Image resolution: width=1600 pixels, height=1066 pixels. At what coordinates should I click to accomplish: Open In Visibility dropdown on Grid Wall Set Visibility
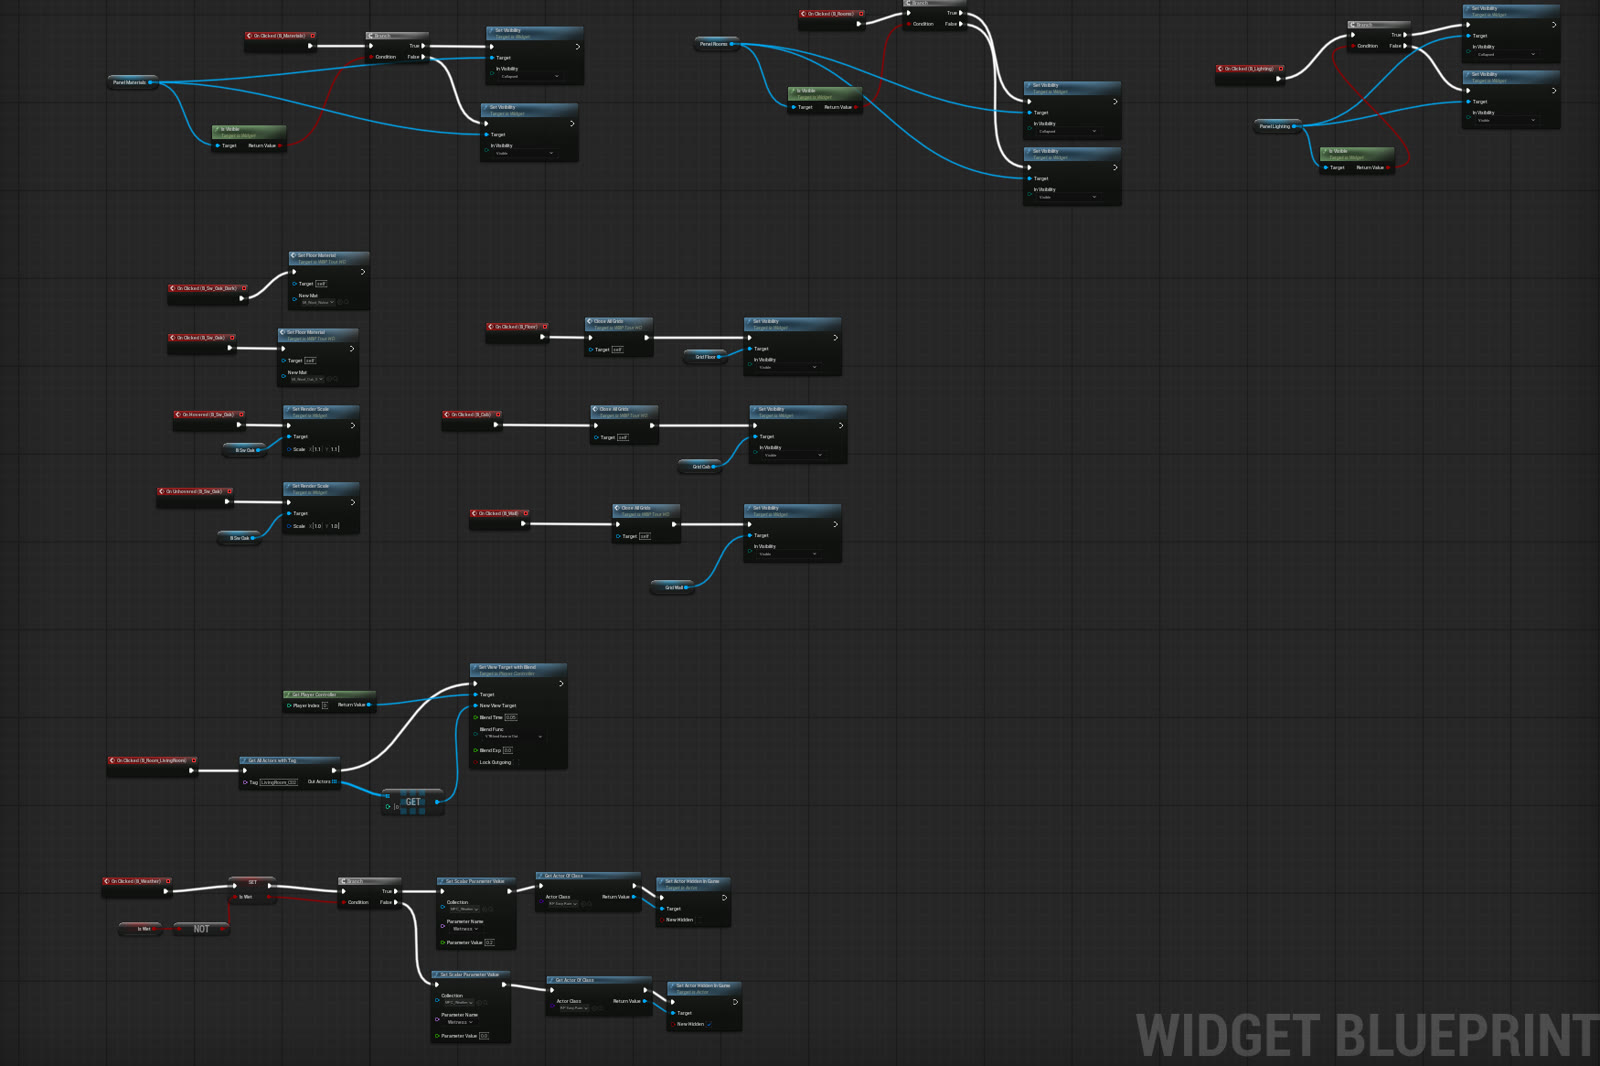point(787,554)
